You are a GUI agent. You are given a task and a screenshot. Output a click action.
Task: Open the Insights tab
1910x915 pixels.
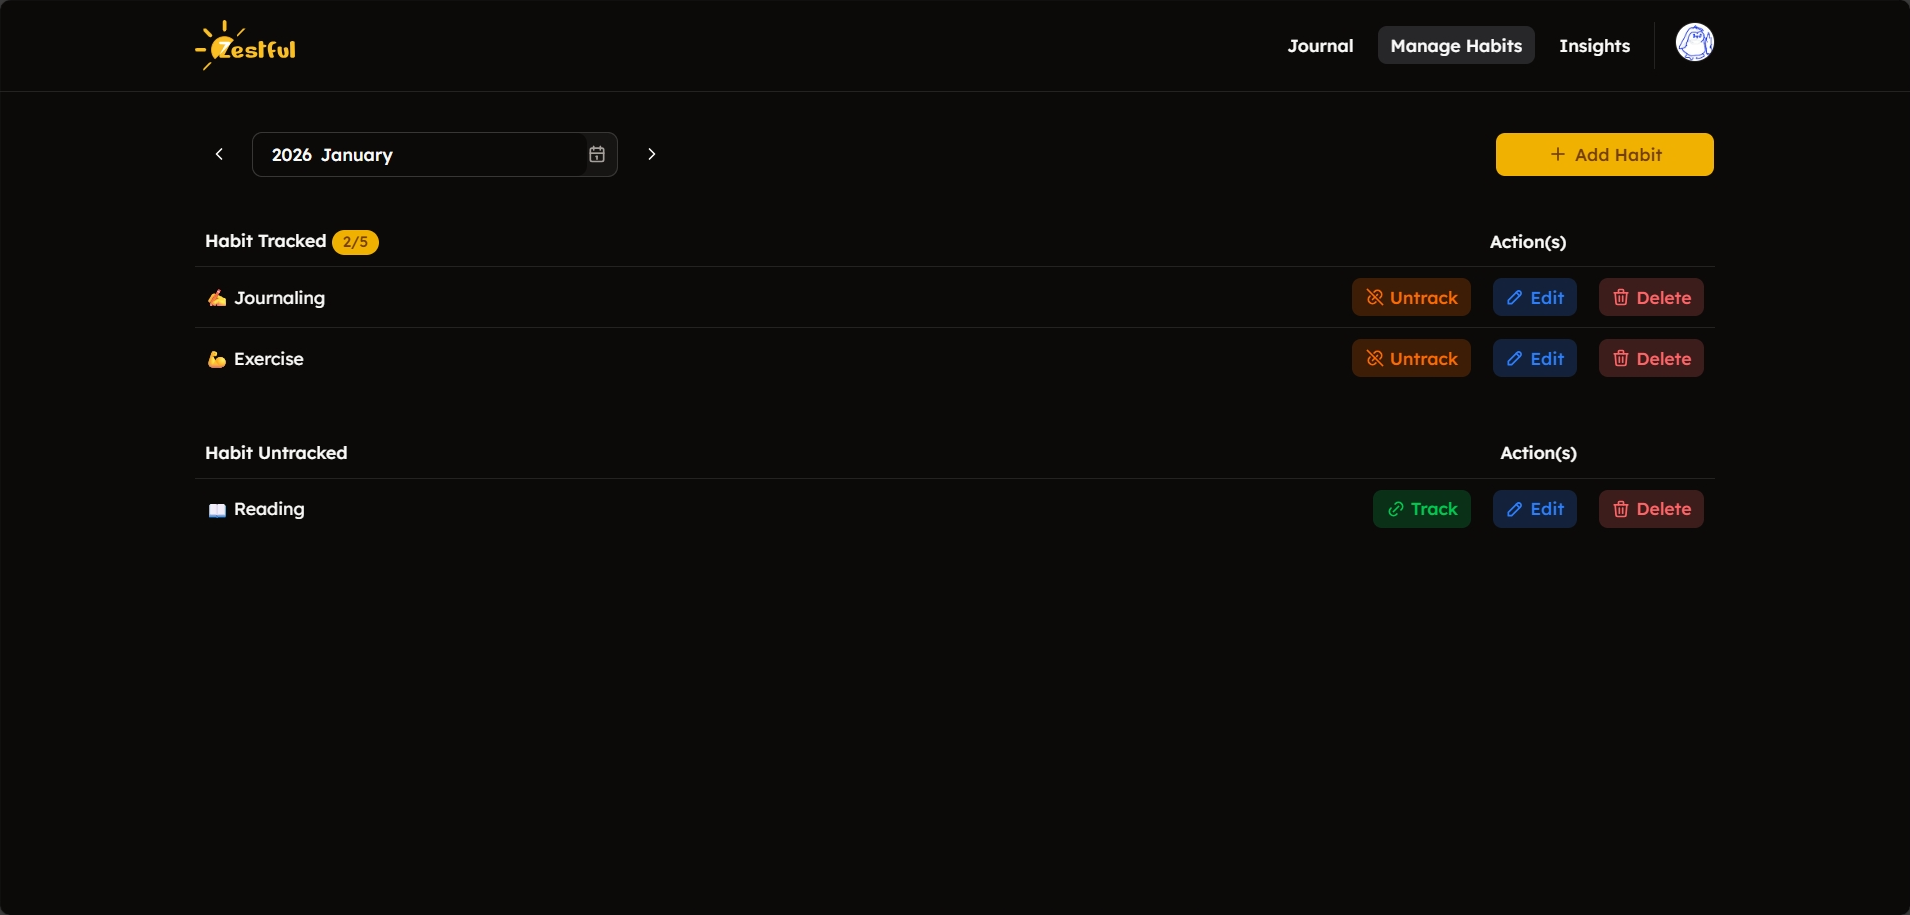click(1594, 46)
